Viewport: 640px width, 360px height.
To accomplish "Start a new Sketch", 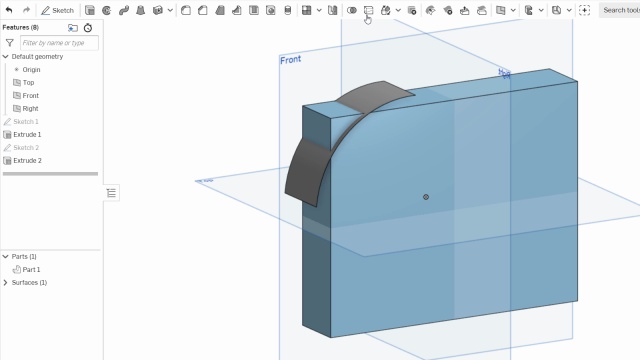I will click(58, 10).
